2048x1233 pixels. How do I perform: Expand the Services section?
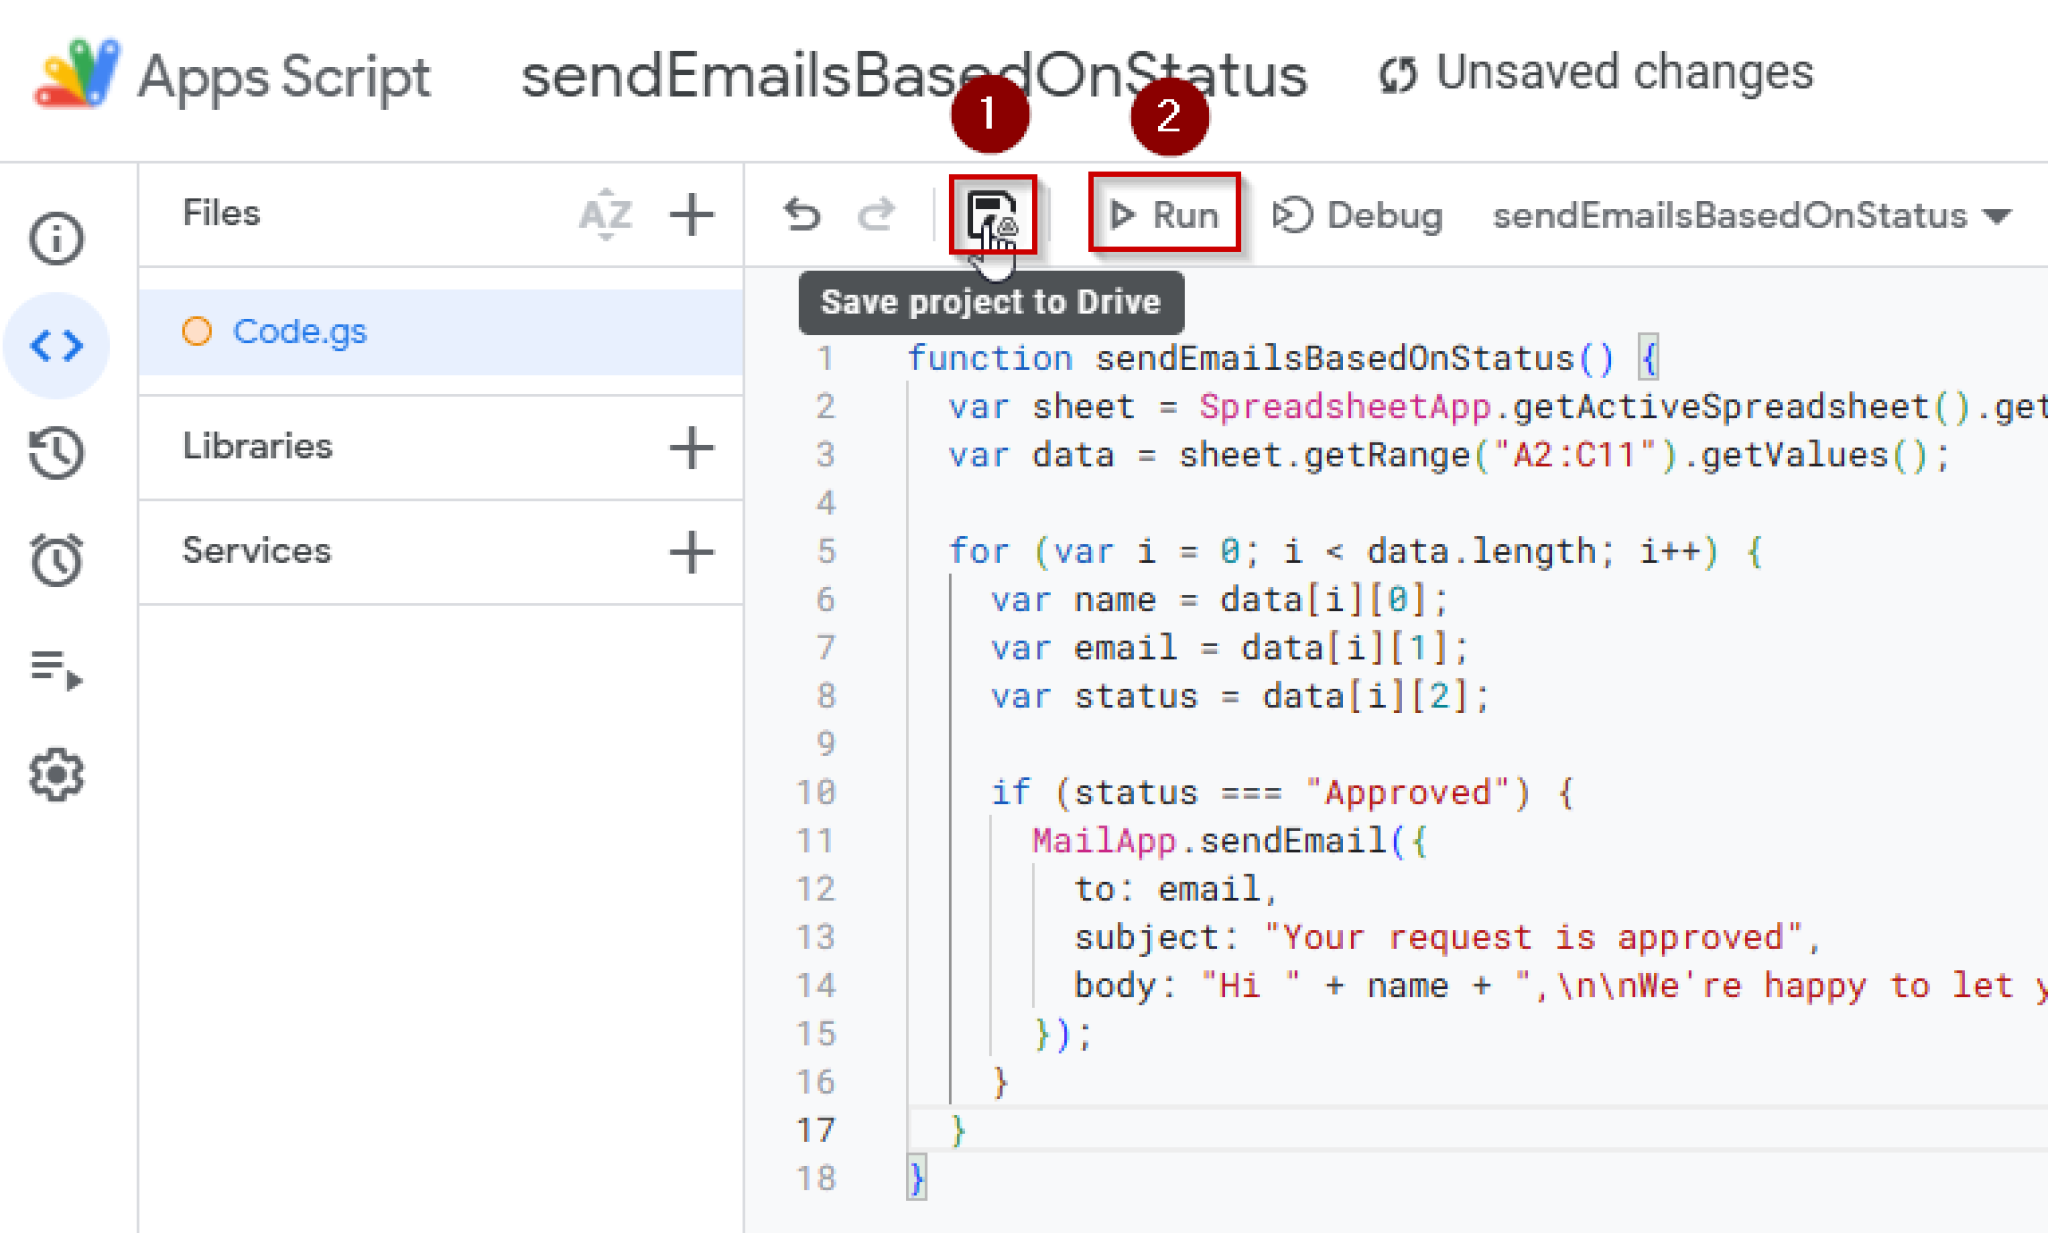(256, 550)
